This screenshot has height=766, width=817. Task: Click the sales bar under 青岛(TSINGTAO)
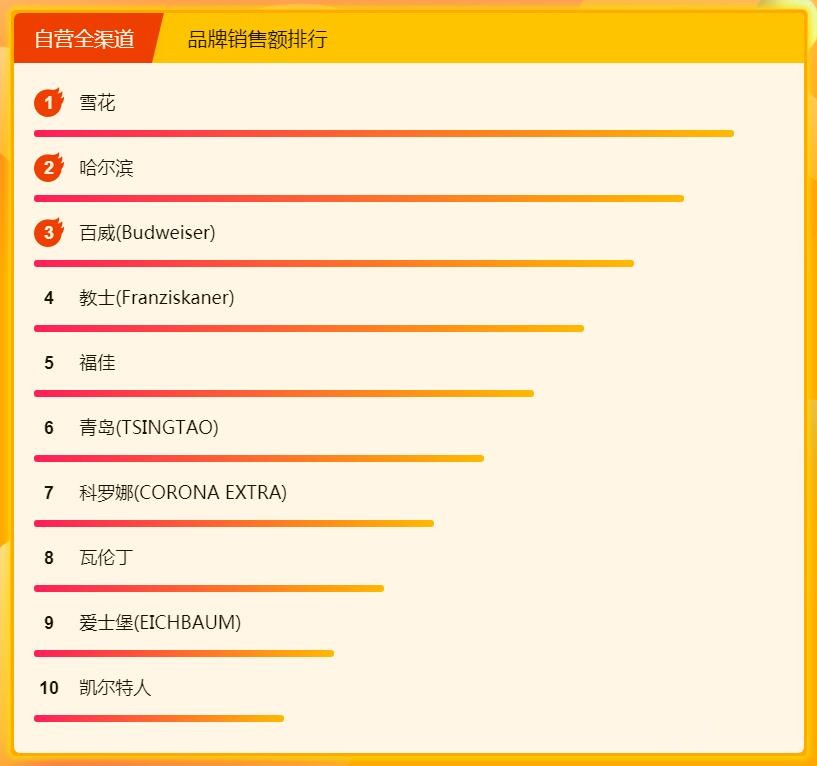point(259,458)
